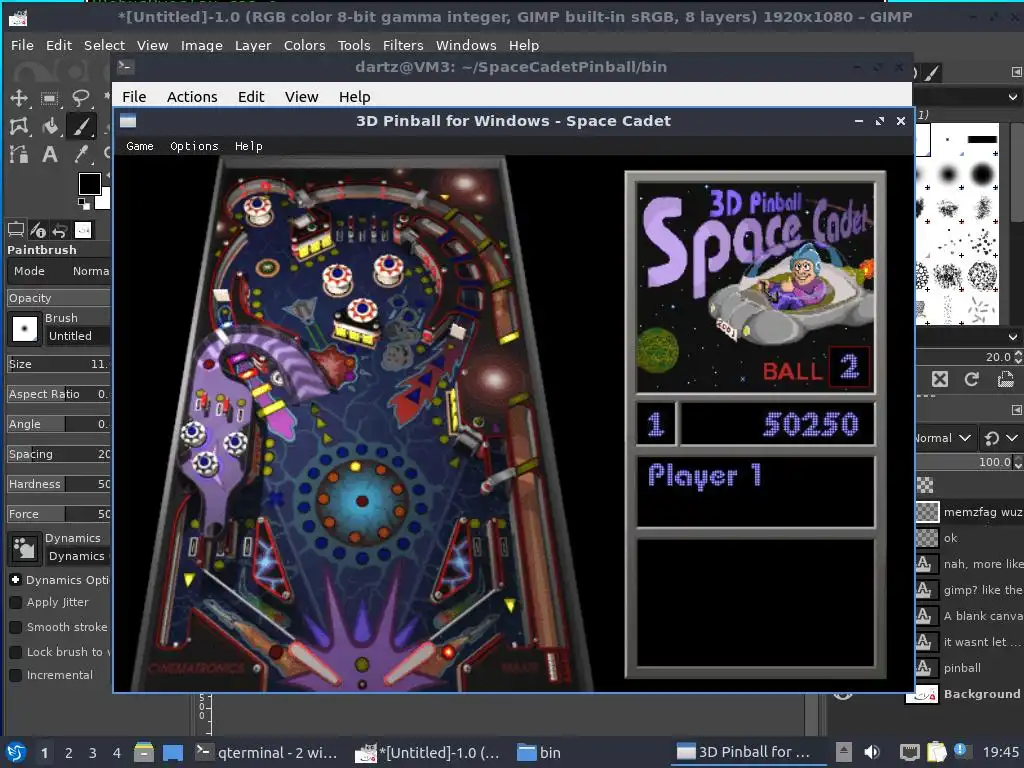Expand Dynamics Options section
This screenshot has width=1024, height=768.
[16, 580]
